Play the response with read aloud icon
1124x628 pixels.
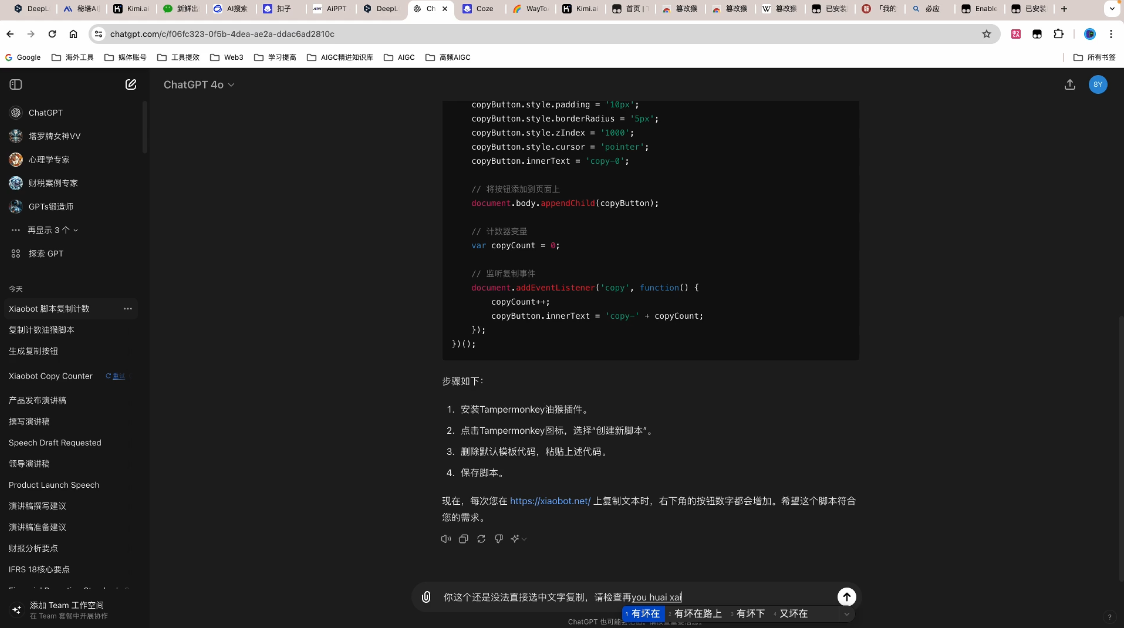pos(446,539)
